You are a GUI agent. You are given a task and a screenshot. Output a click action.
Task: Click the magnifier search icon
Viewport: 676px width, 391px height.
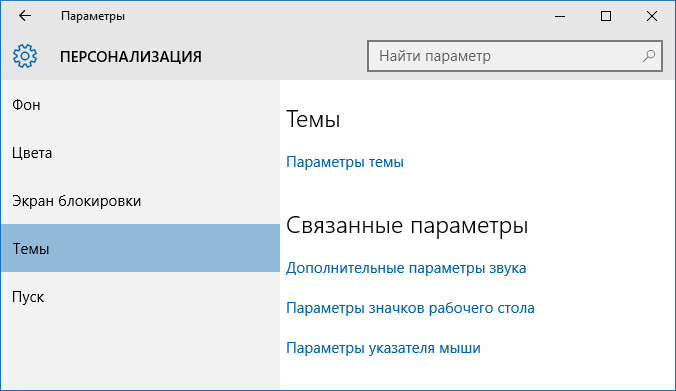(649, 56)
